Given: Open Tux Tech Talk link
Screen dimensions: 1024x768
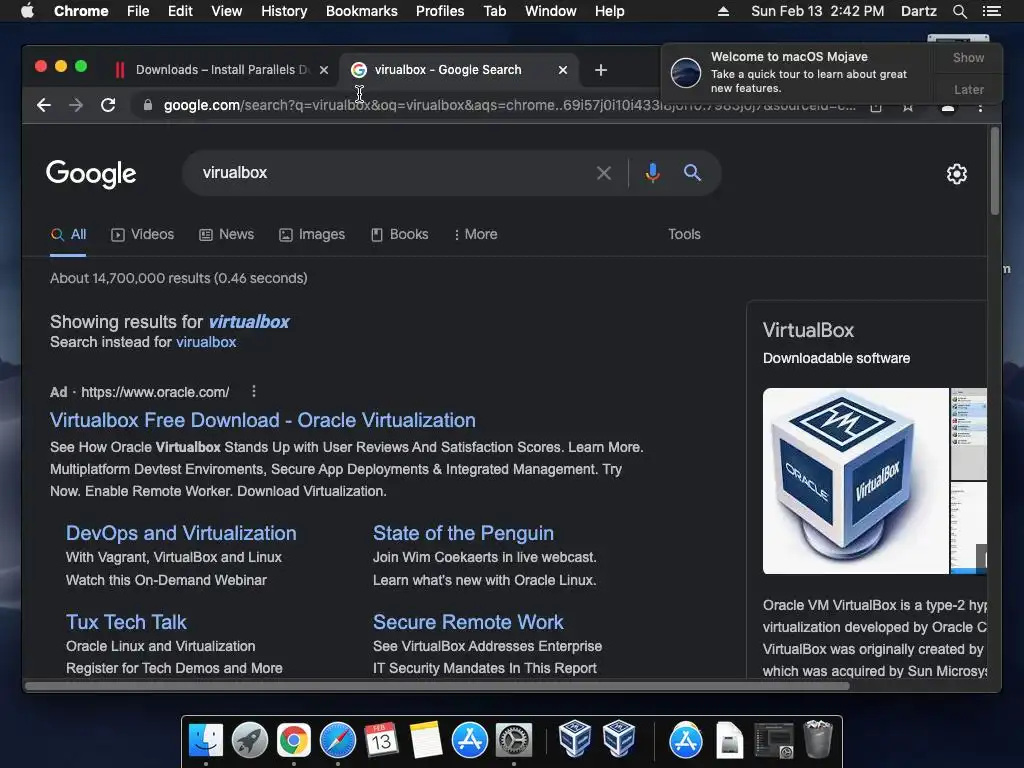Looking at the screenshot, I should (126, 622).
